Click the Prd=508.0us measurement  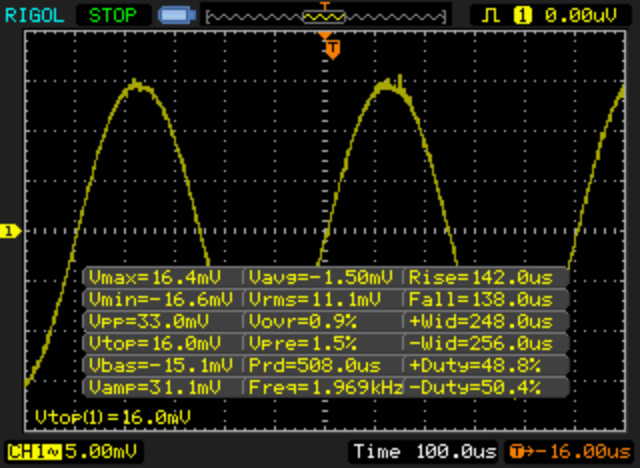(315, 365)
